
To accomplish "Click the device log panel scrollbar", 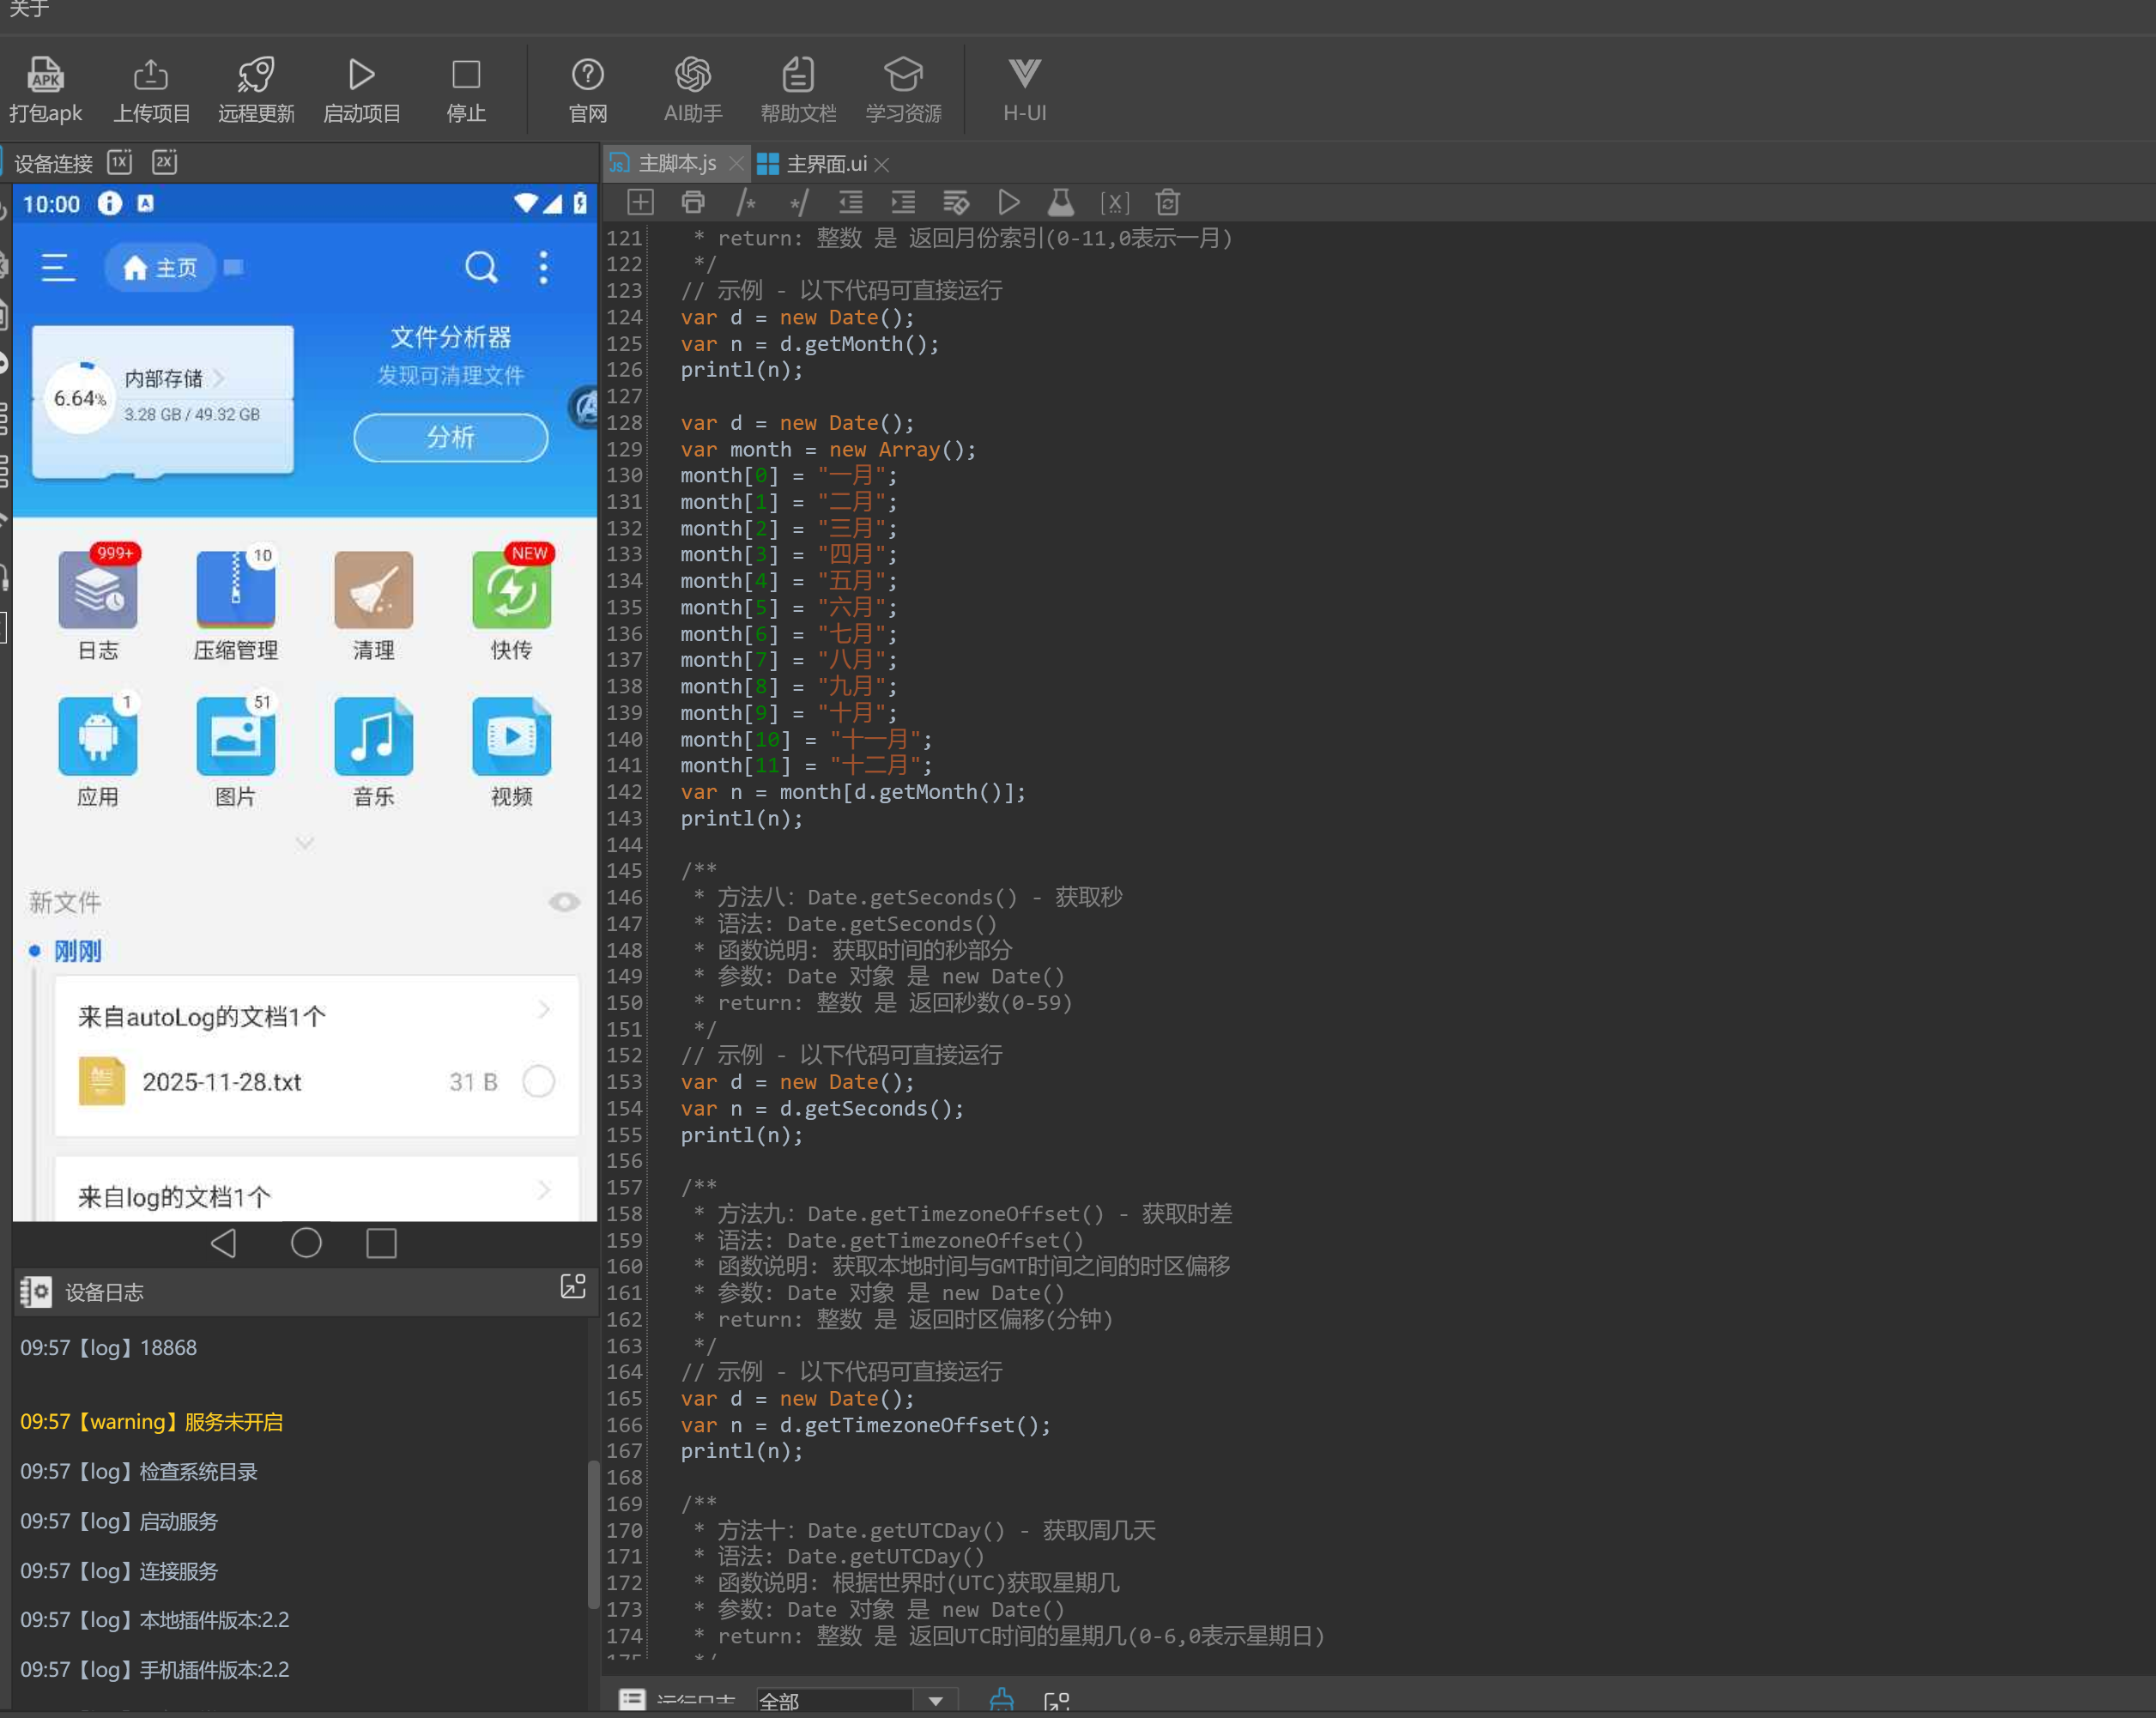I will pos(593,1535).
